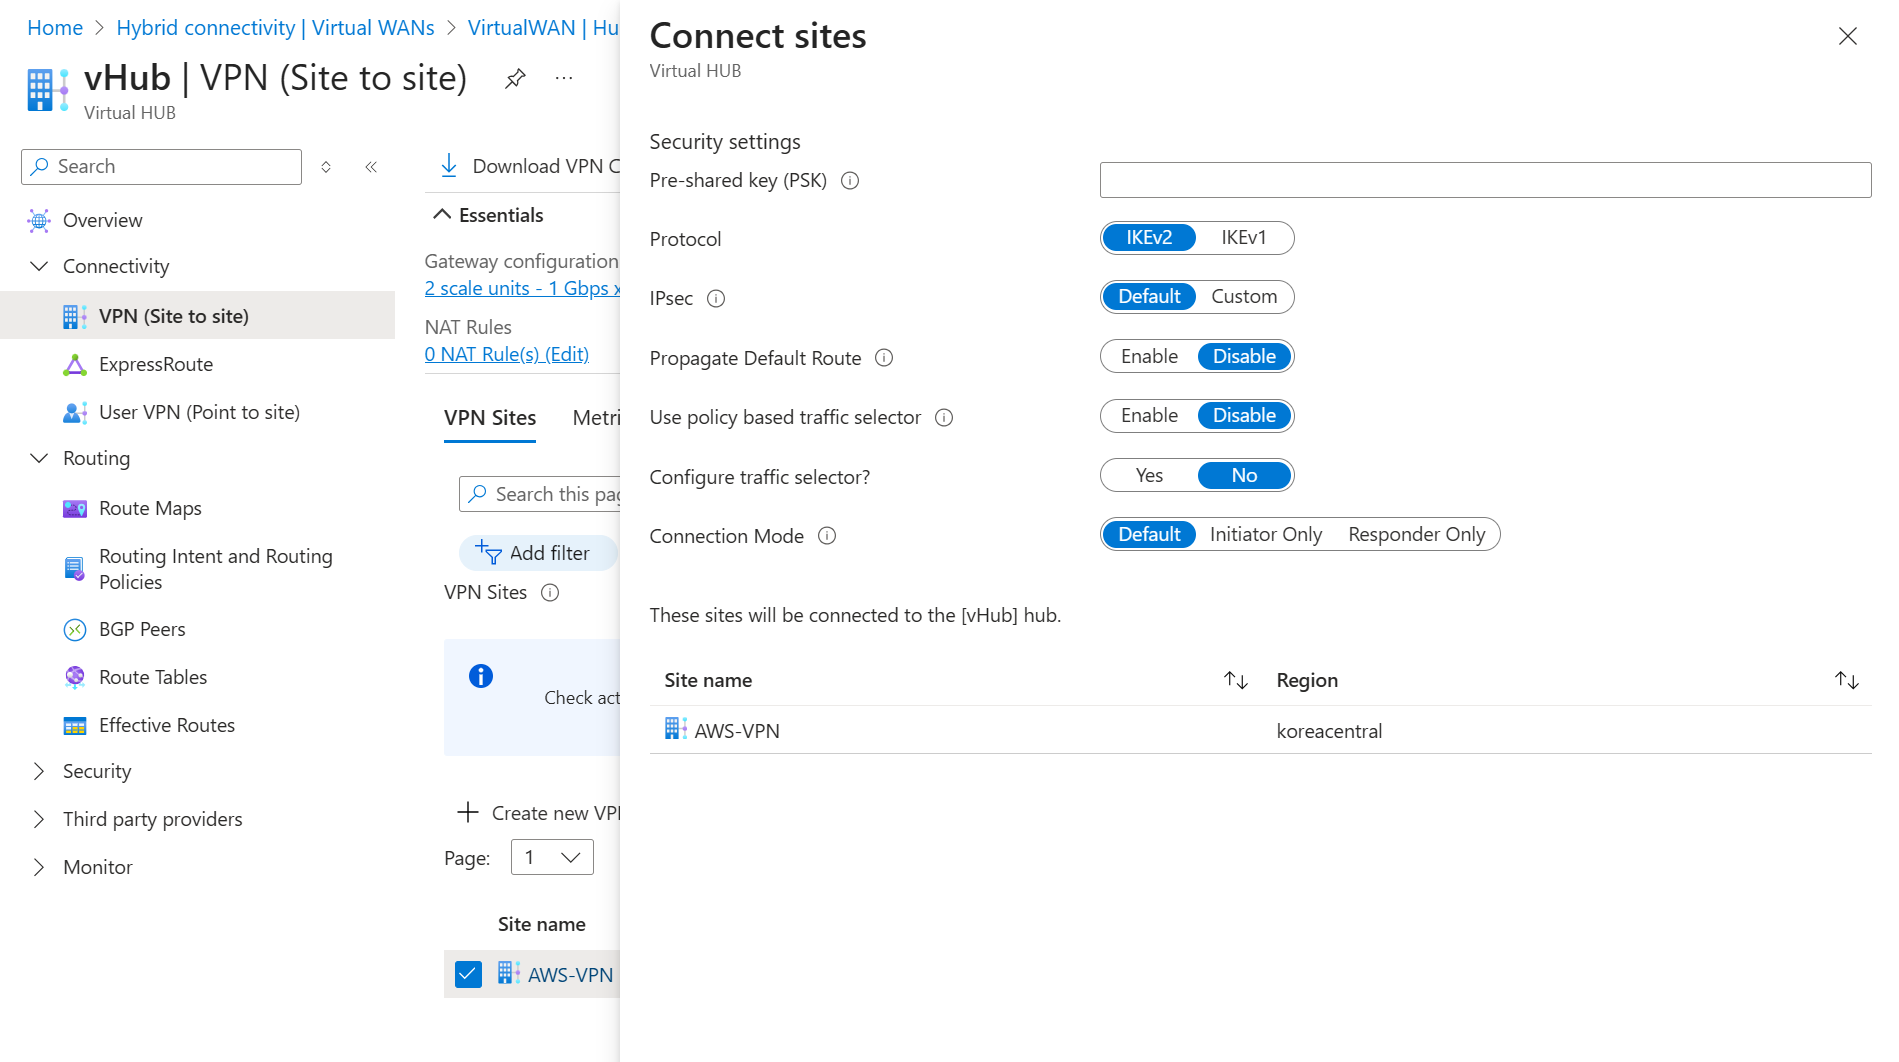The image size is (1899, 1062).
Task: Collapse the Essentials section
Action: 442,216
